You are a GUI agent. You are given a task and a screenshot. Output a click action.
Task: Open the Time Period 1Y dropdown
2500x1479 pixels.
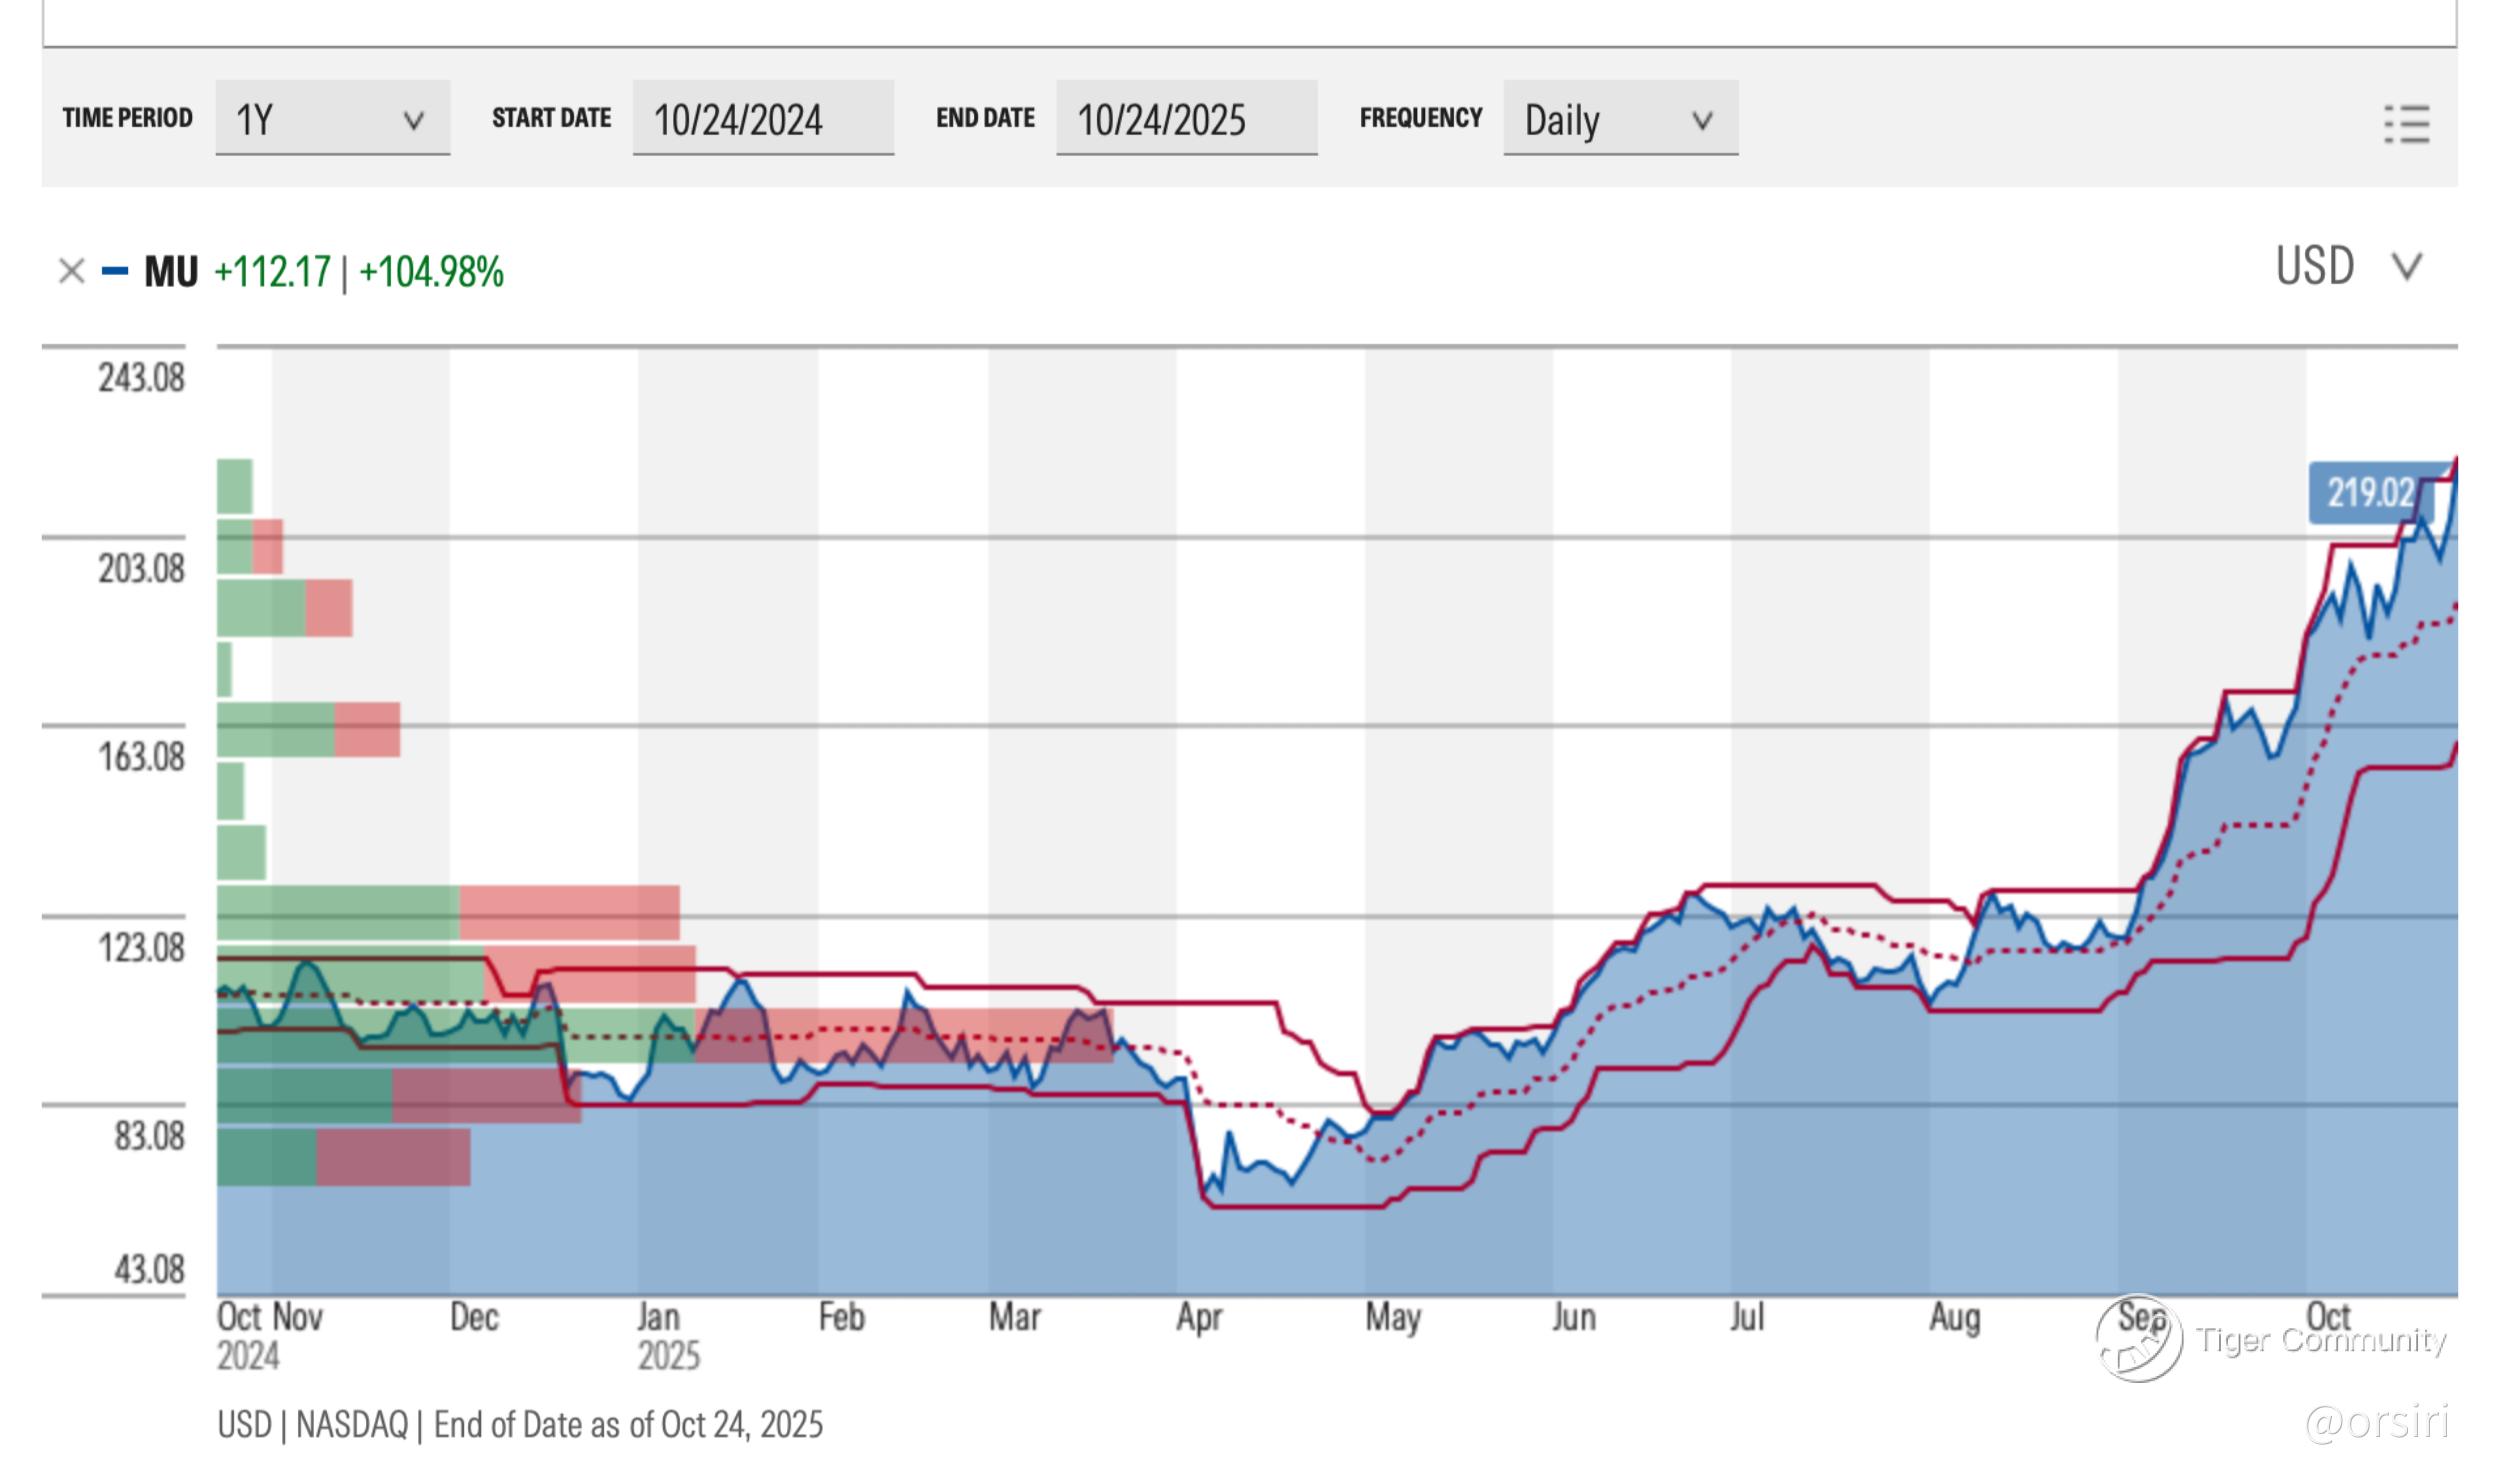tap(331, 119)
